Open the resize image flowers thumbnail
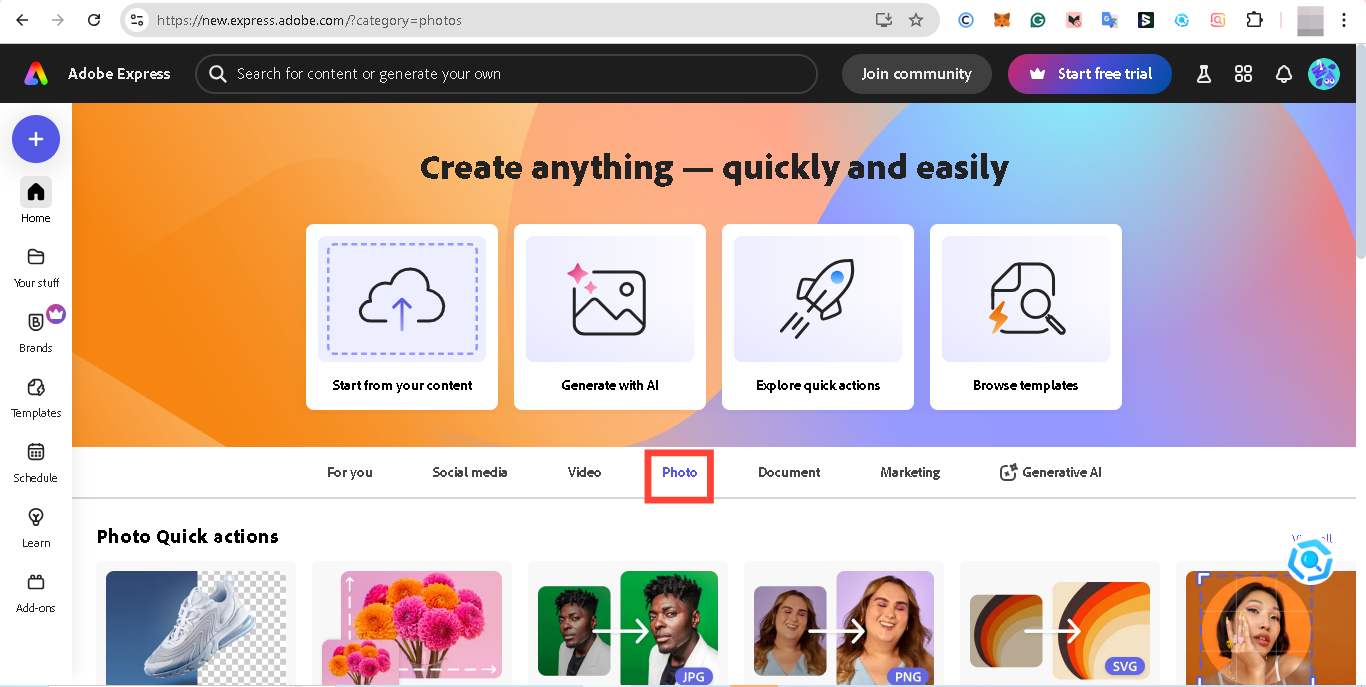The width and height of the screenshot is (1366, 687). pyautogui.click(x=412, y=628)
